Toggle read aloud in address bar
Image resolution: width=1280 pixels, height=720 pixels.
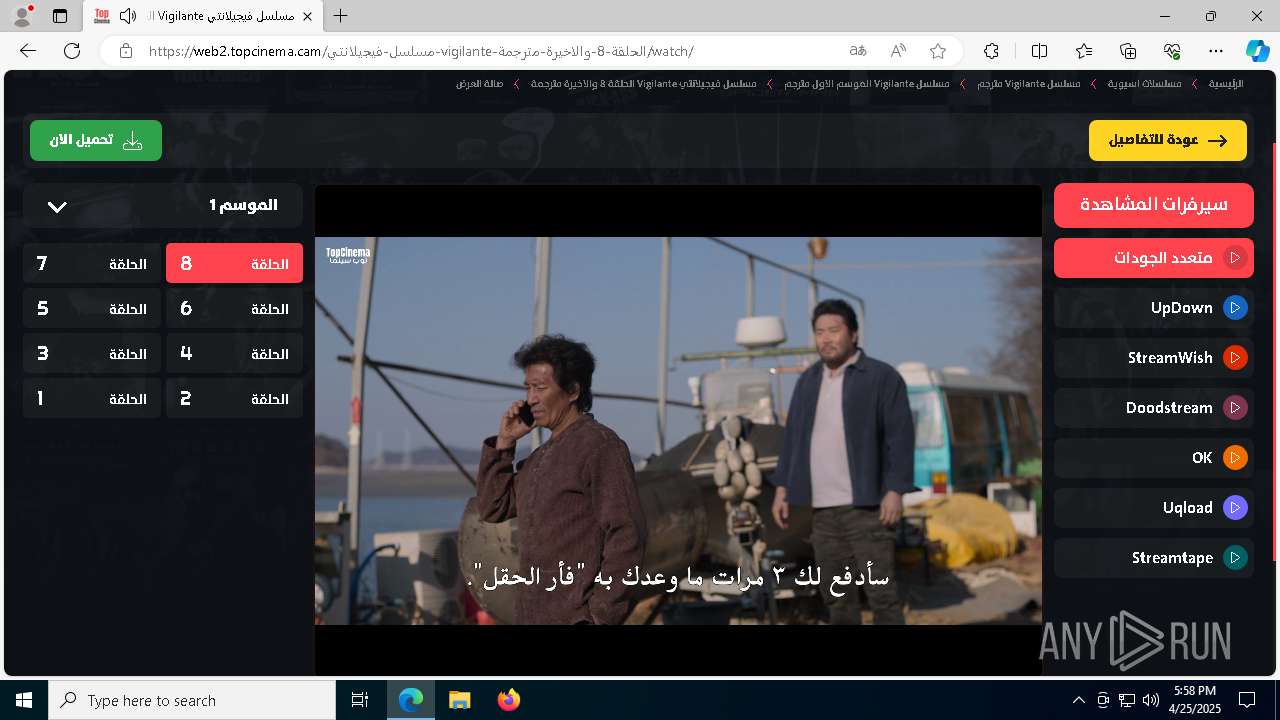pyautogui.click(x=898, y=51)
